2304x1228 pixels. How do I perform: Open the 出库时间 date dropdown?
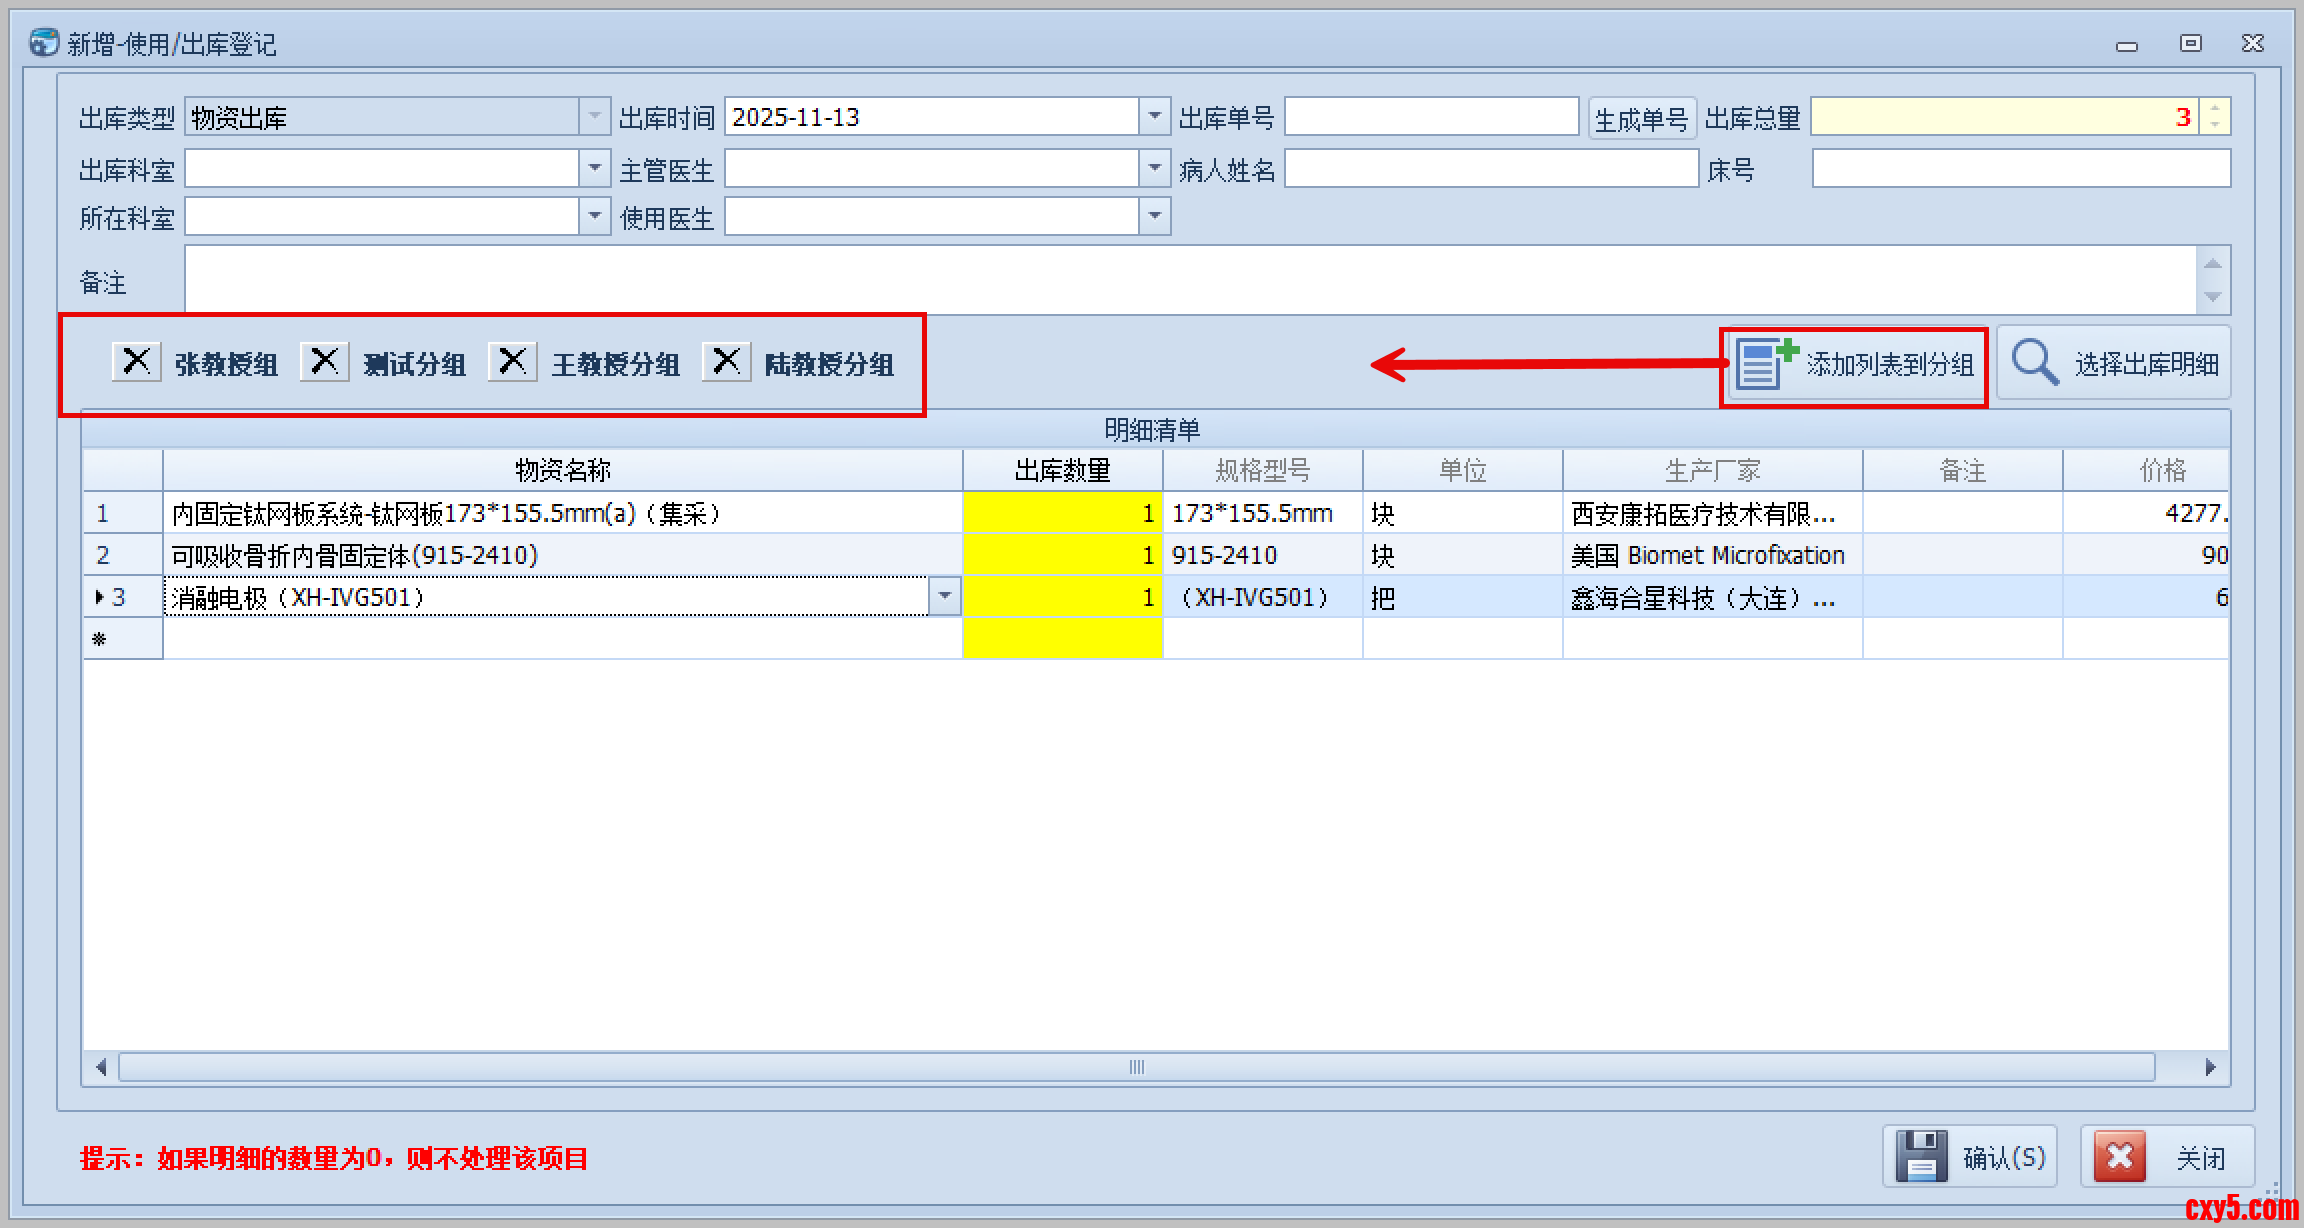(1155, 117)
